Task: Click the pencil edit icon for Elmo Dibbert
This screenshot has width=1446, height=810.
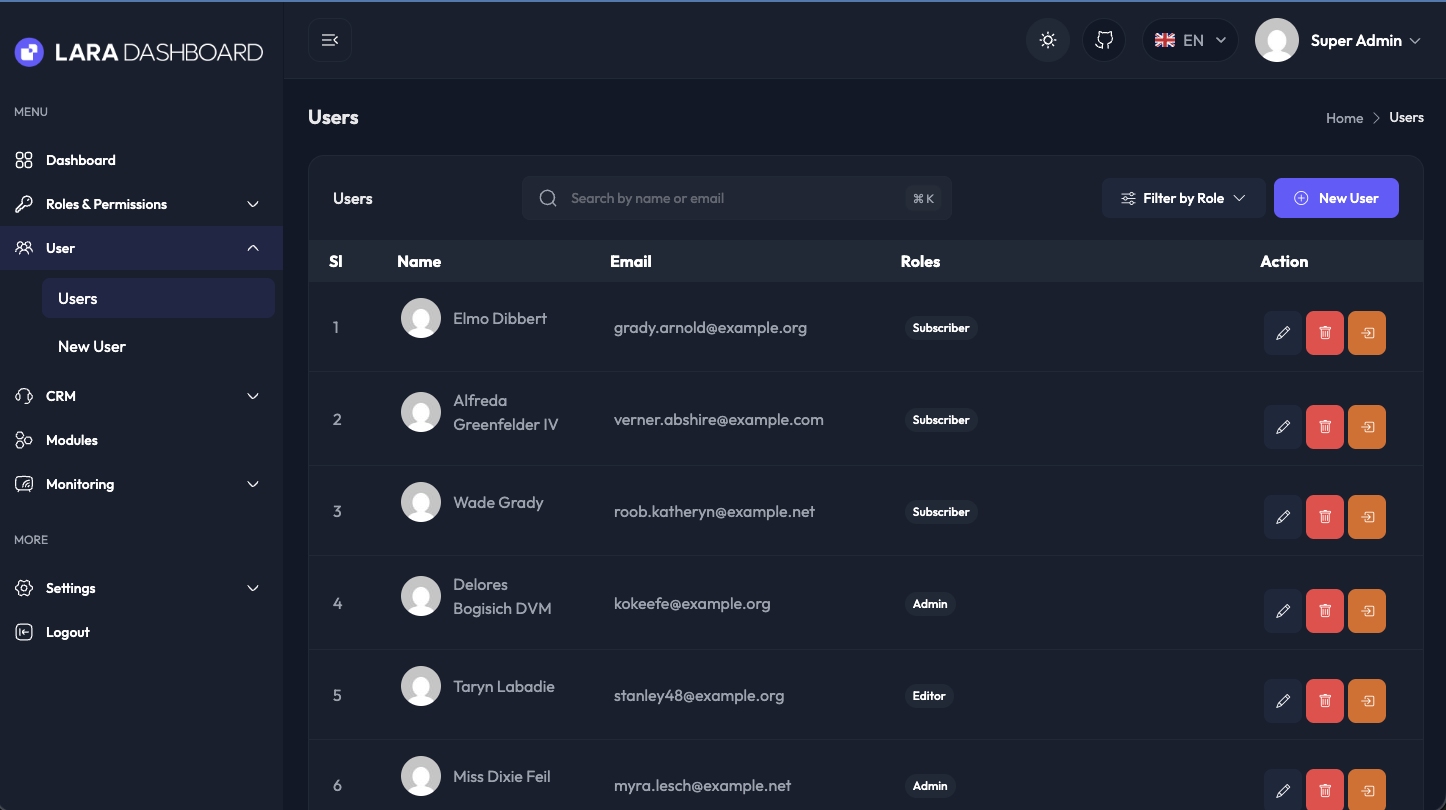Action: coord(1283,334)
